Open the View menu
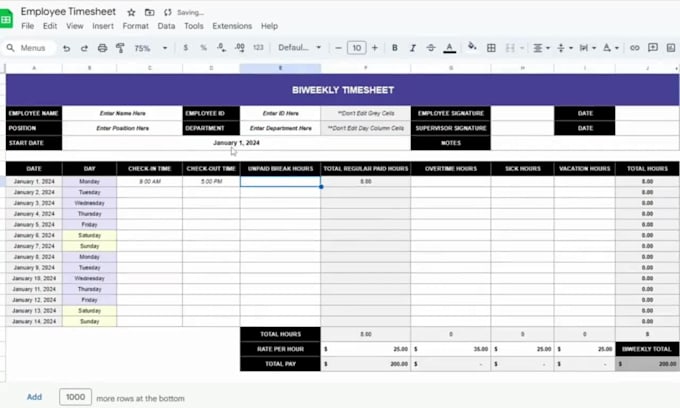The image size is (680, 408). 75,26
